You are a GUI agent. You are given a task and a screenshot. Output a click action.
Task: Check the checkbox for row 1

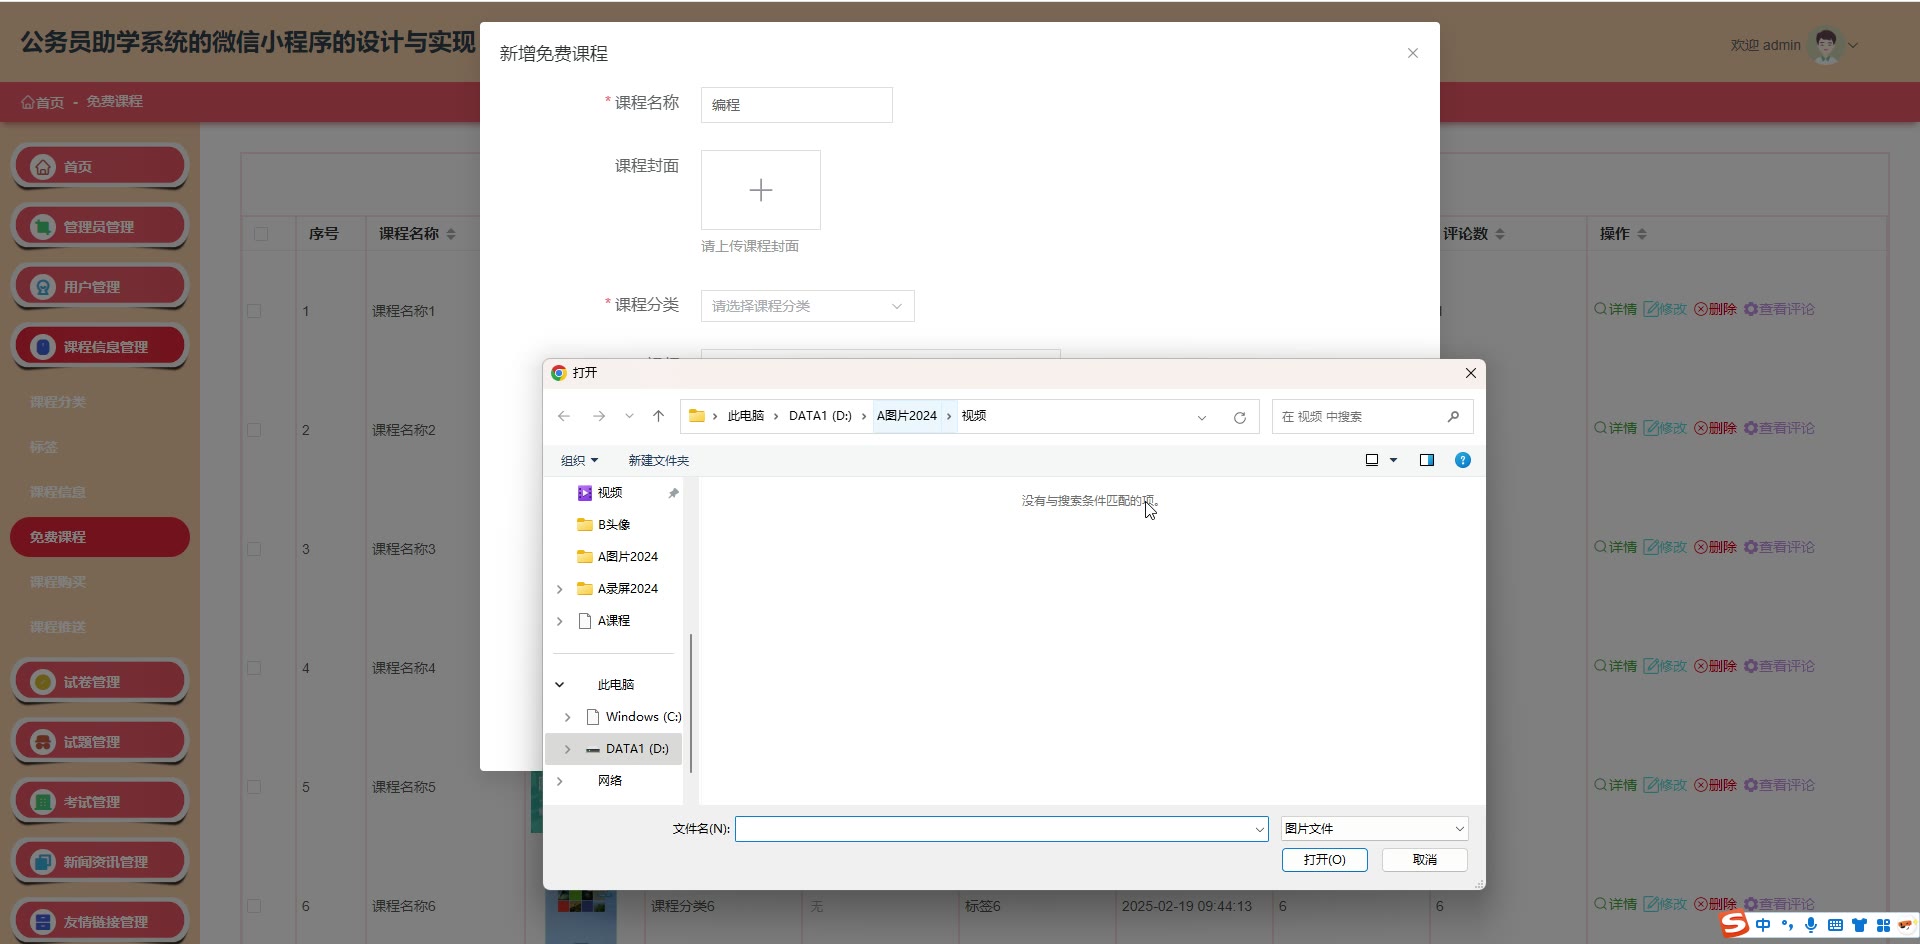point(254,311)
